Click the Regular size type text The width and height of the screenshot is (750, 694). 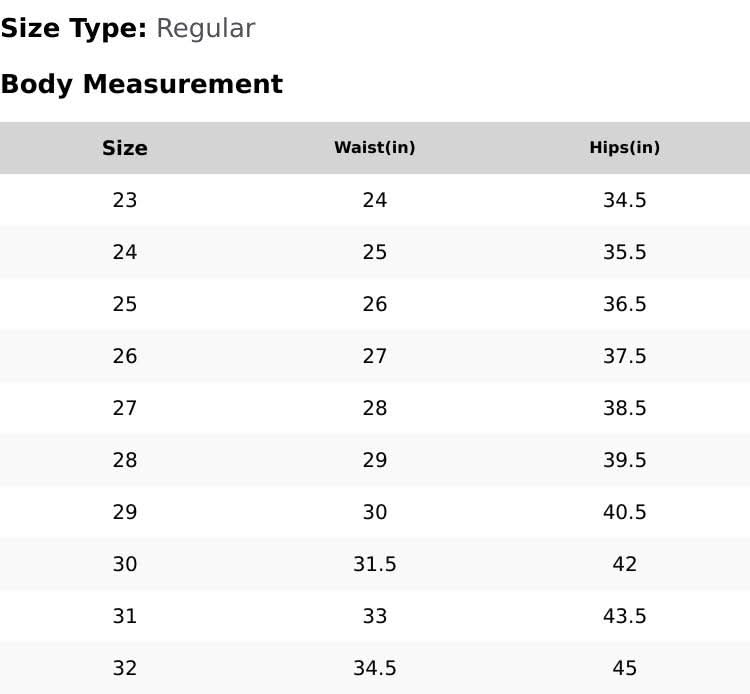[205, 29]
